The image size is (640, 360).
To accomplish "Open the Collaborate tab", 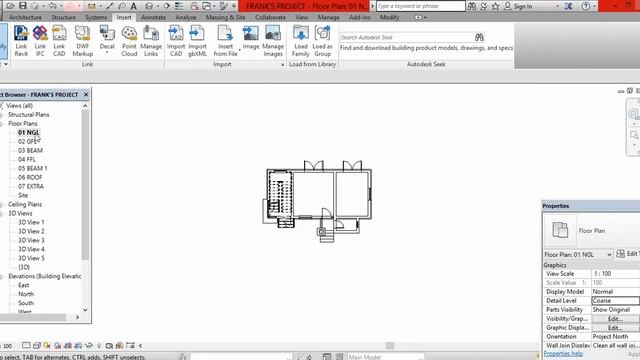I will click(x=270, y=18).
